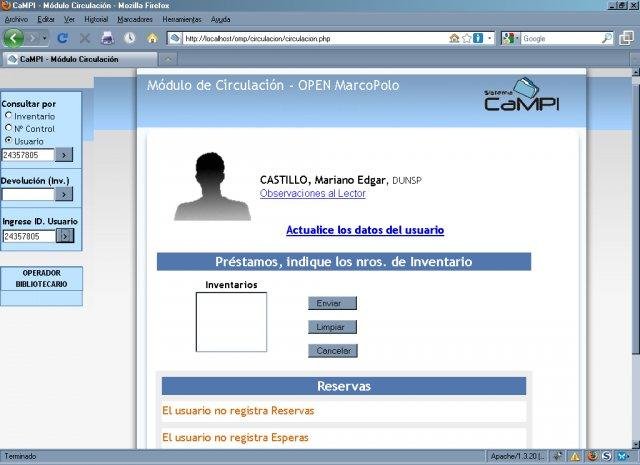Open the Ver menu

[69, 19]
